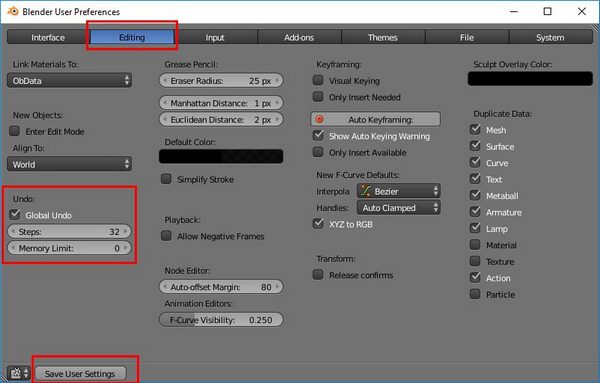Open the Bezier interpolation dropdown
The width and height of the screenshot is (600, 383).
click(398, 191)
